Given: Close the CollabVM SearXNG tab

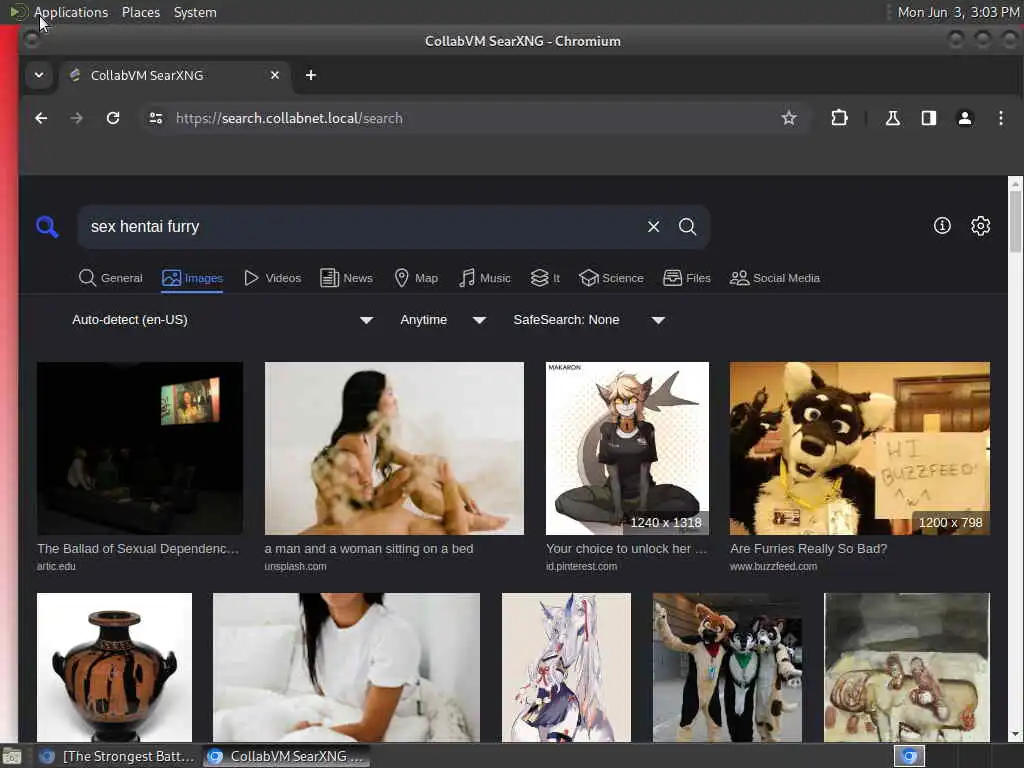Looking at the screenshot, I should point(275,75).
